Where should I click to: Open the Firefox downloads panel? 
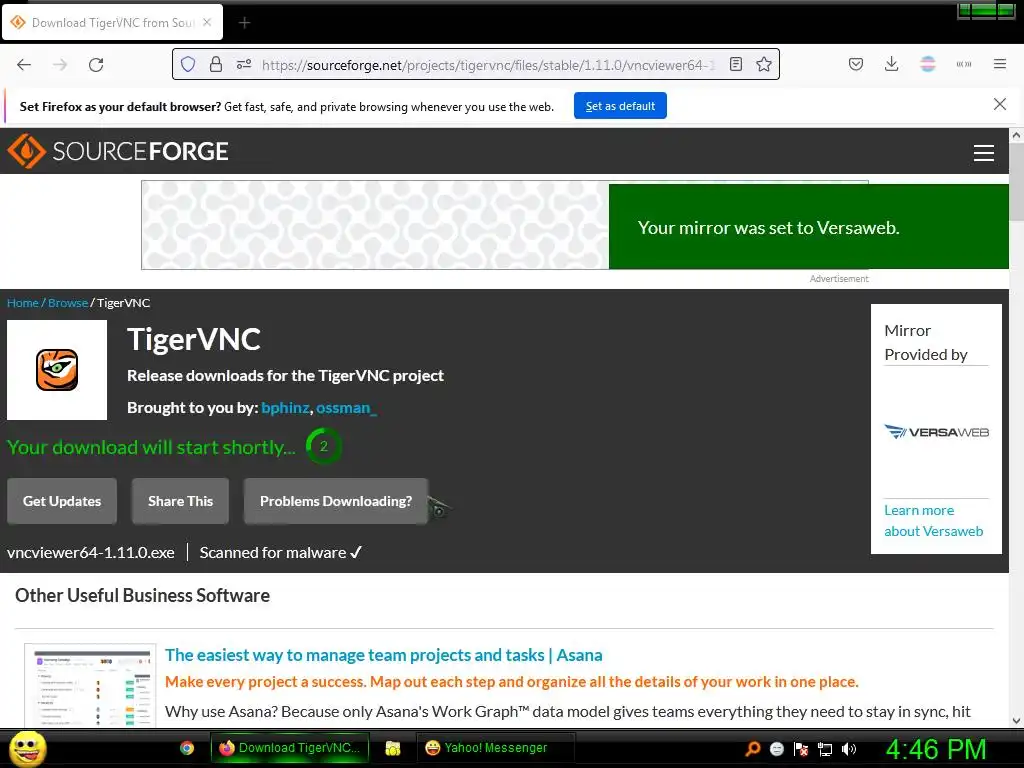[x=891, y=64]
